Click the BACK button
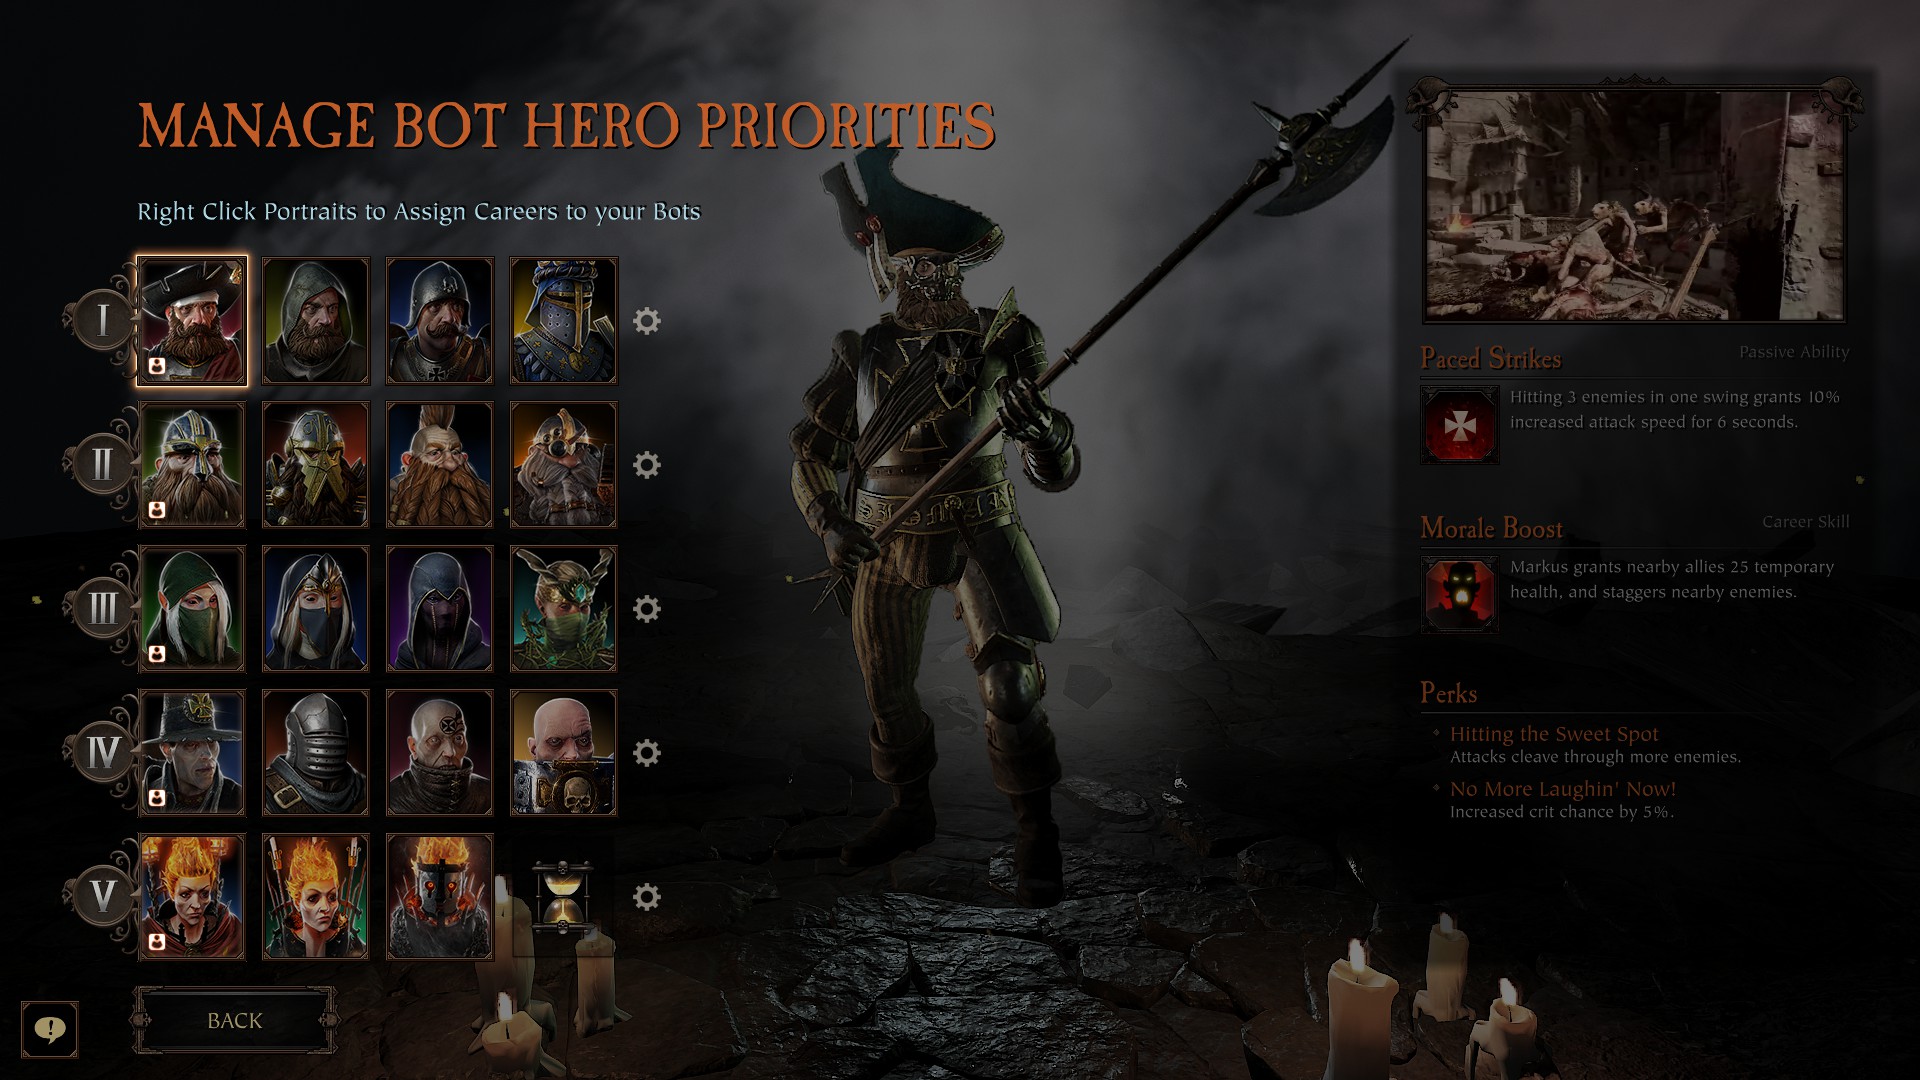 pyautogui.click(x=235, y=1020)
